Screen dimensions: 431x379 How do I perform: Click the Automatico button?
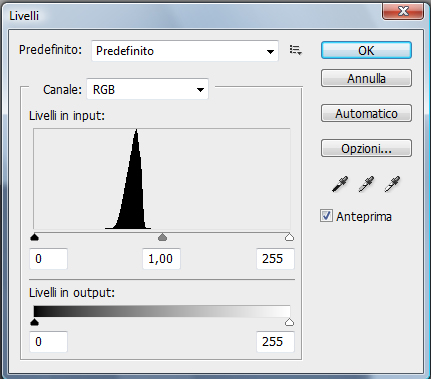366,113
